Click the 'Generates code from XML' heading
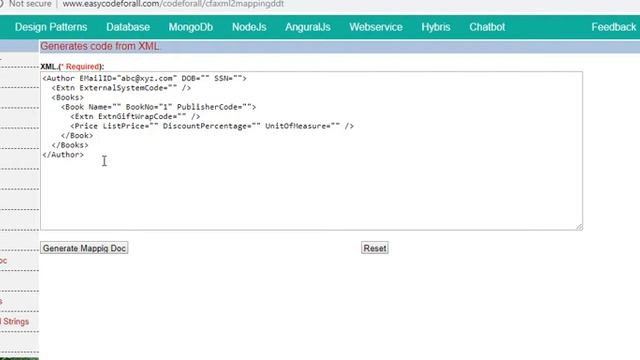This screenshot has height=360, width=640. [x=100, y=46]
